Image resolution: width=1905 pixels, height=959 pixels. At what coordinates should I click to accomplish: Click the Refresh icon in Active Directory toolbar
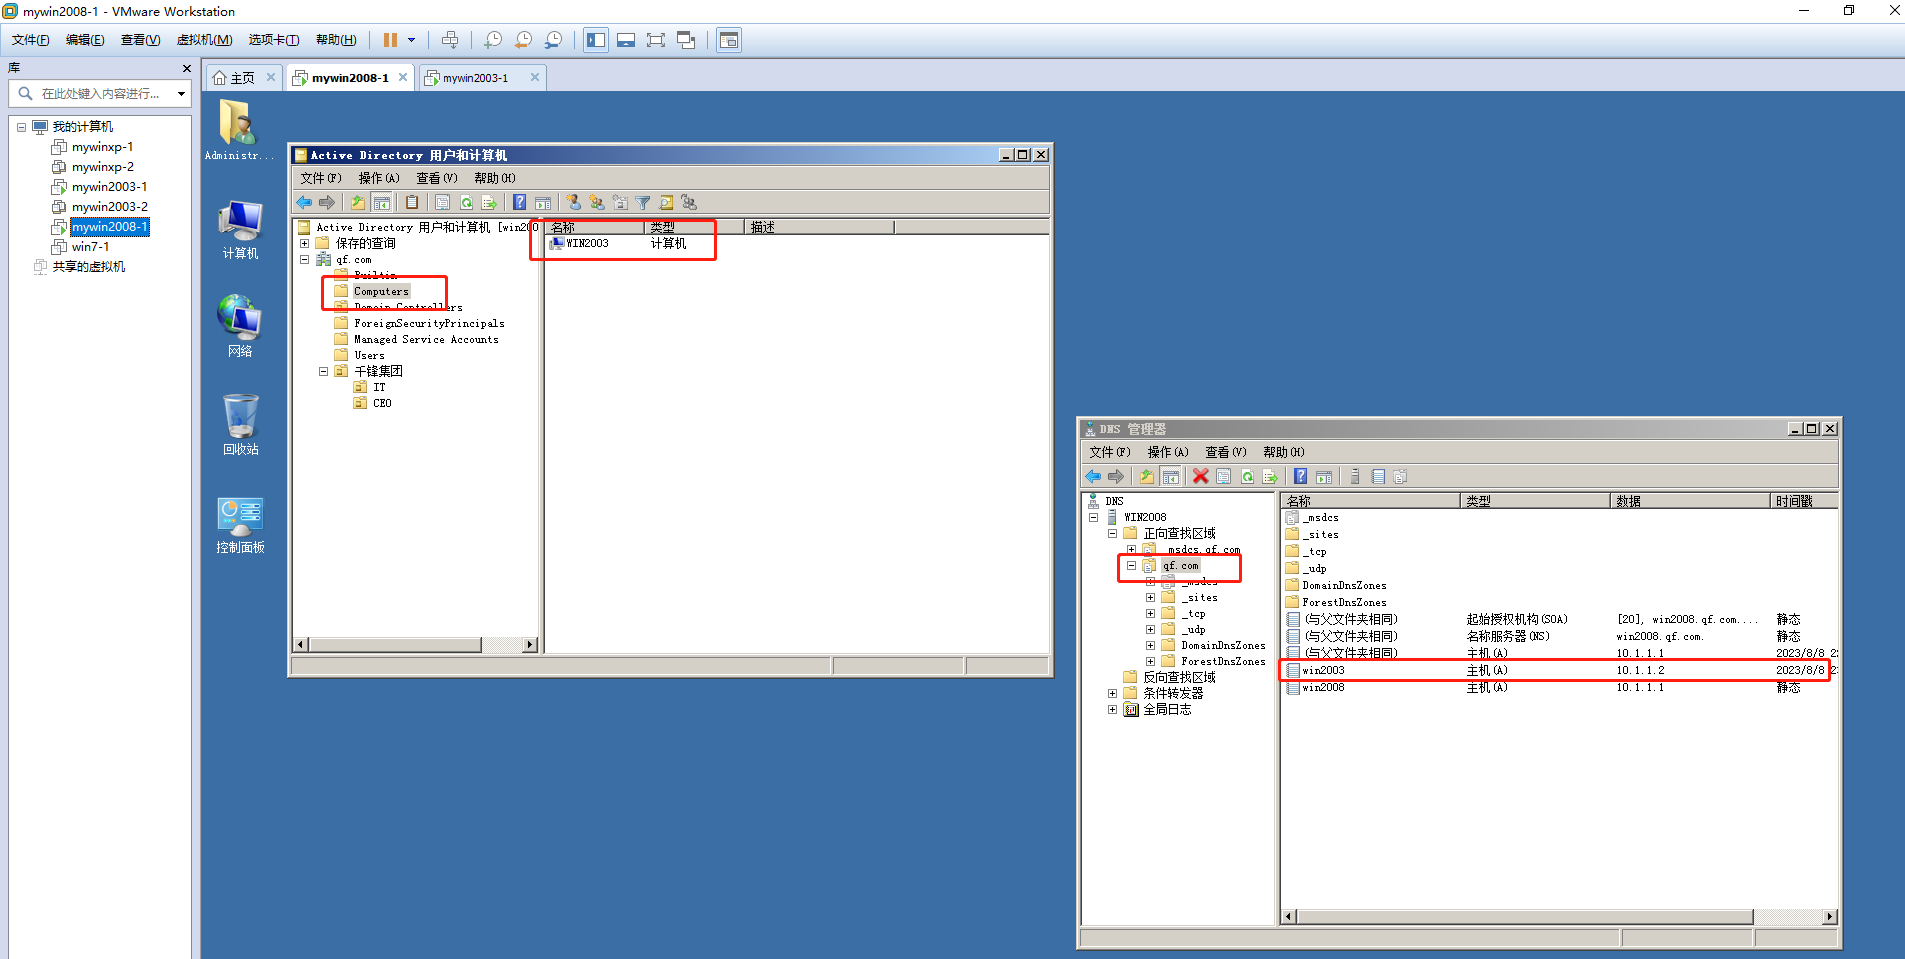466,202
